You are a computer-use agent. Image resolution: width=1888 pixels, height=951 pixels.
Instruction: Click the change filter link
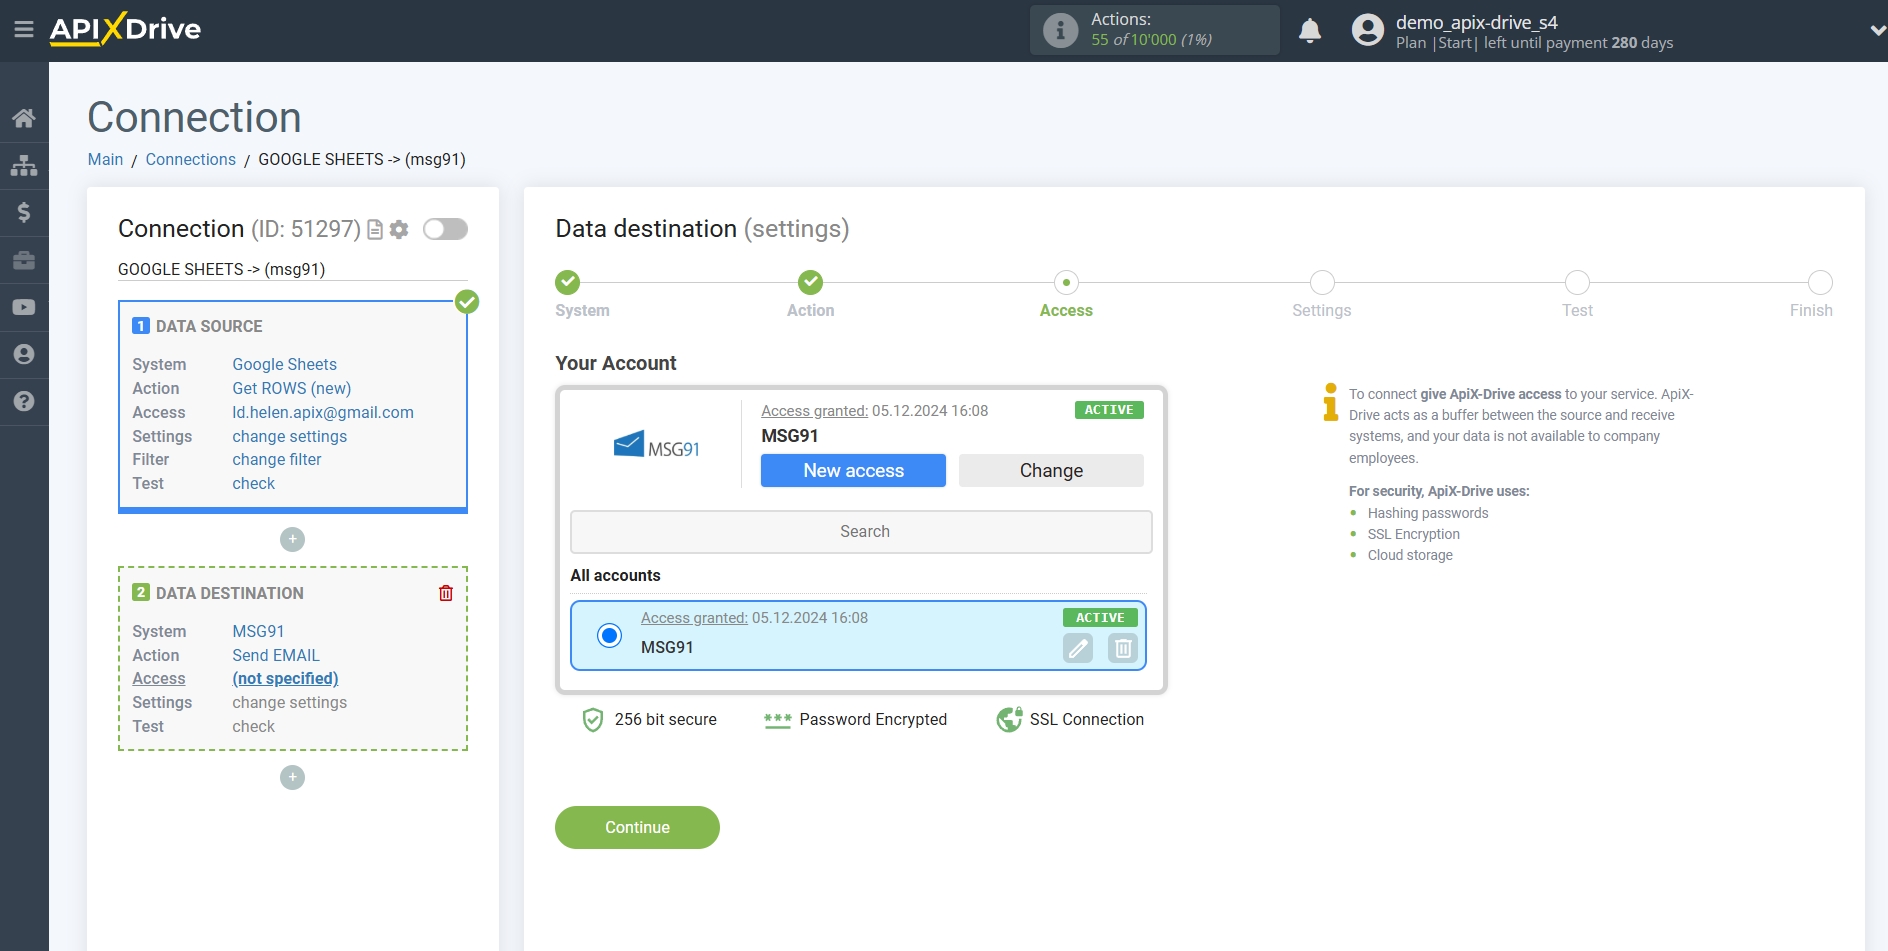[x=277, y=459]
